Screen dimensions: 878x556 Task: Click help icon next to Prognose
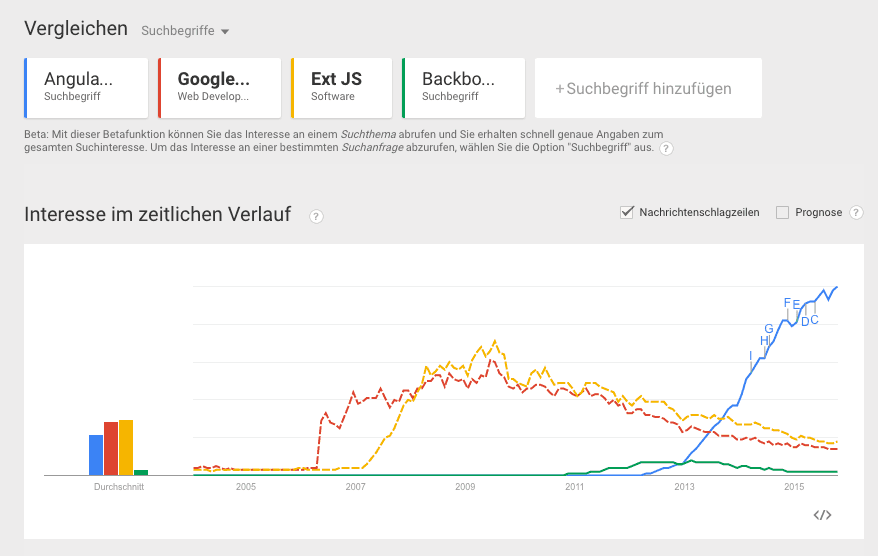click(856, 212)
